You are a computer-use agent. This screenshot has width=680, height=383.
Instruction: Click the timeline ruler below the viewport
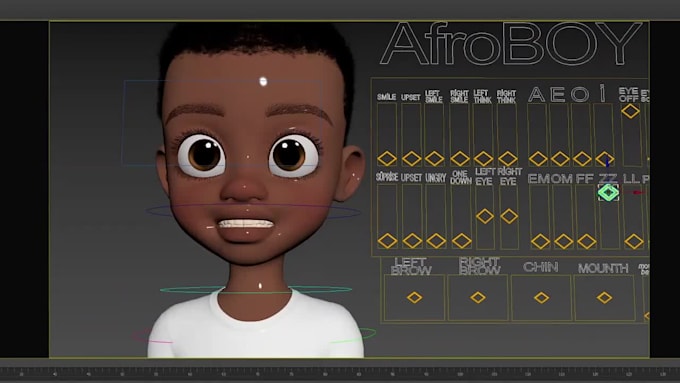(340, 373)
